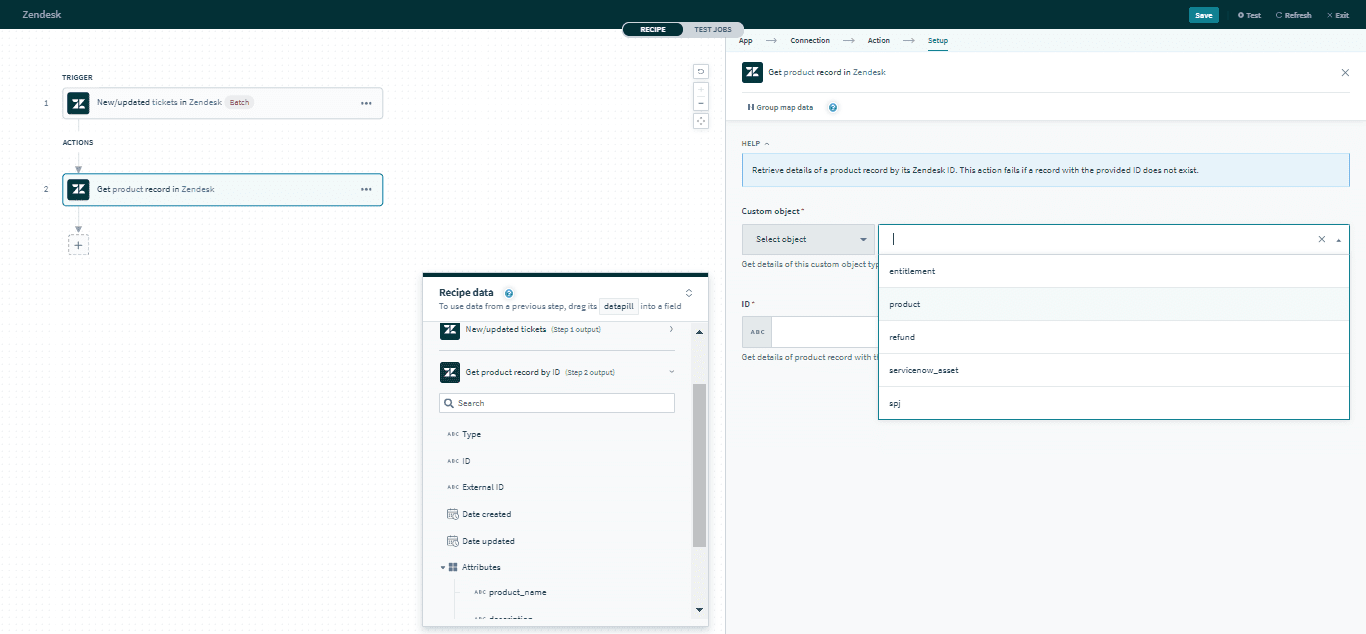Fit the recipe to screen using canvas control

tap(701, 120)
